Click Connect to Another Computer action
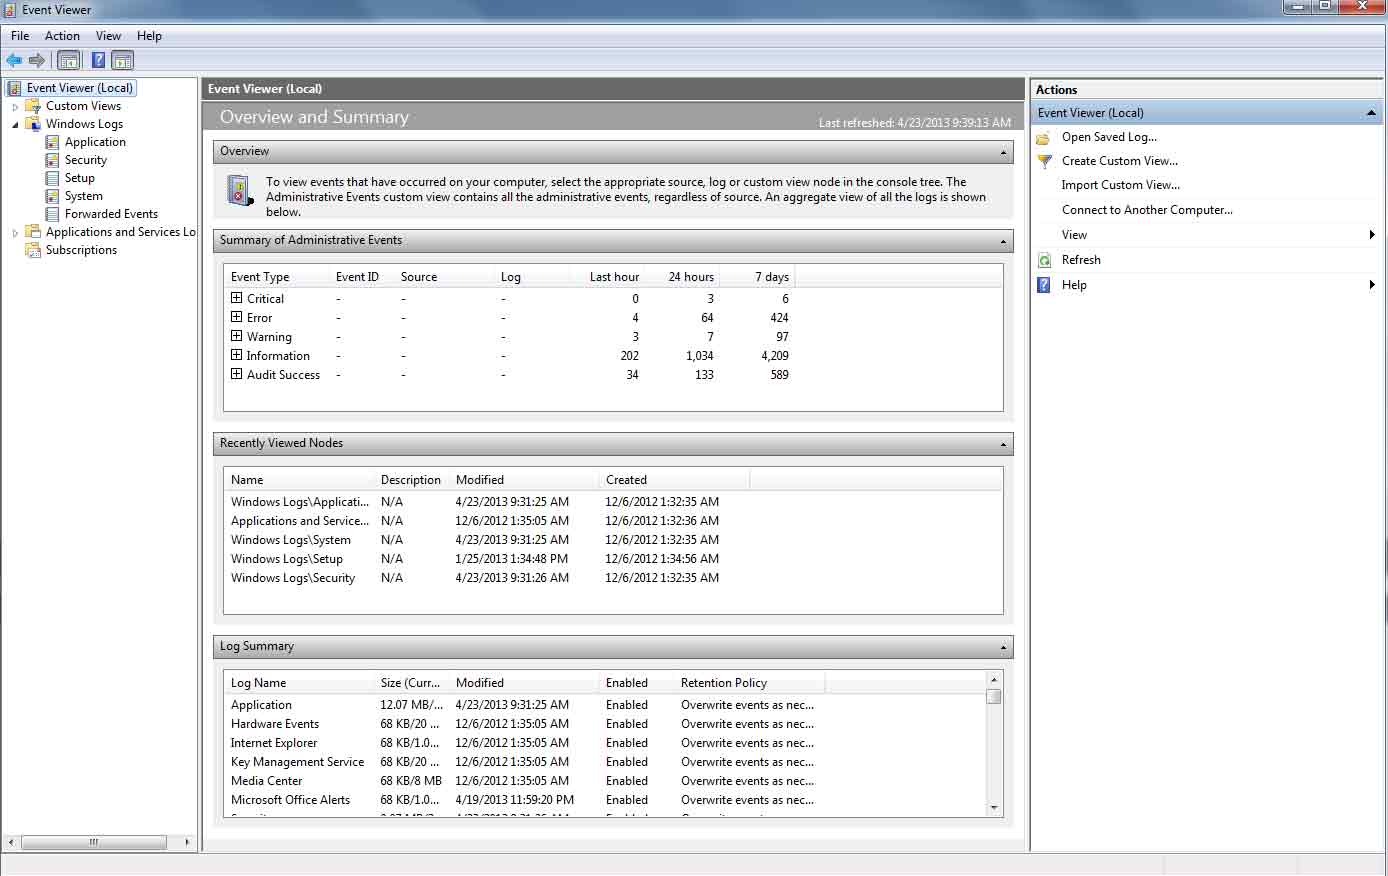Image resolution: width=1388 pixels, height=876 pixels. pos(1147,210)
